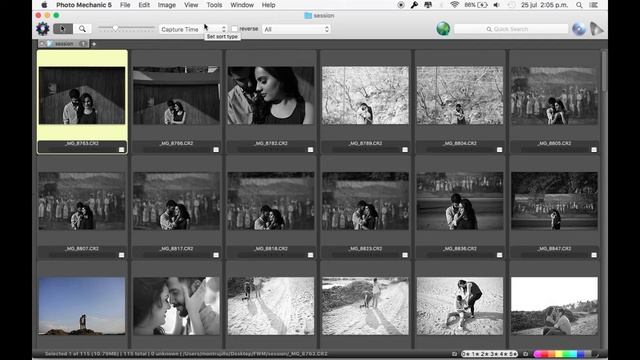640x360 pixels.
Task: Select the magnifier zoom tool
Action: 82,29
